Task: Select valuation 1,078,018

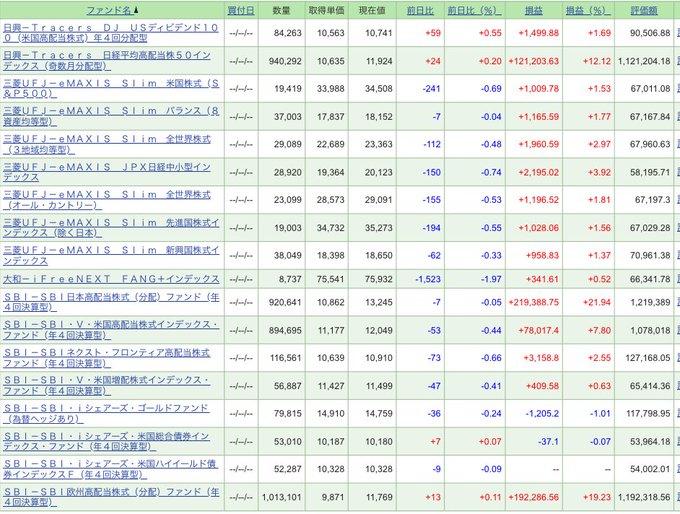Action: [x=651, y=331]
